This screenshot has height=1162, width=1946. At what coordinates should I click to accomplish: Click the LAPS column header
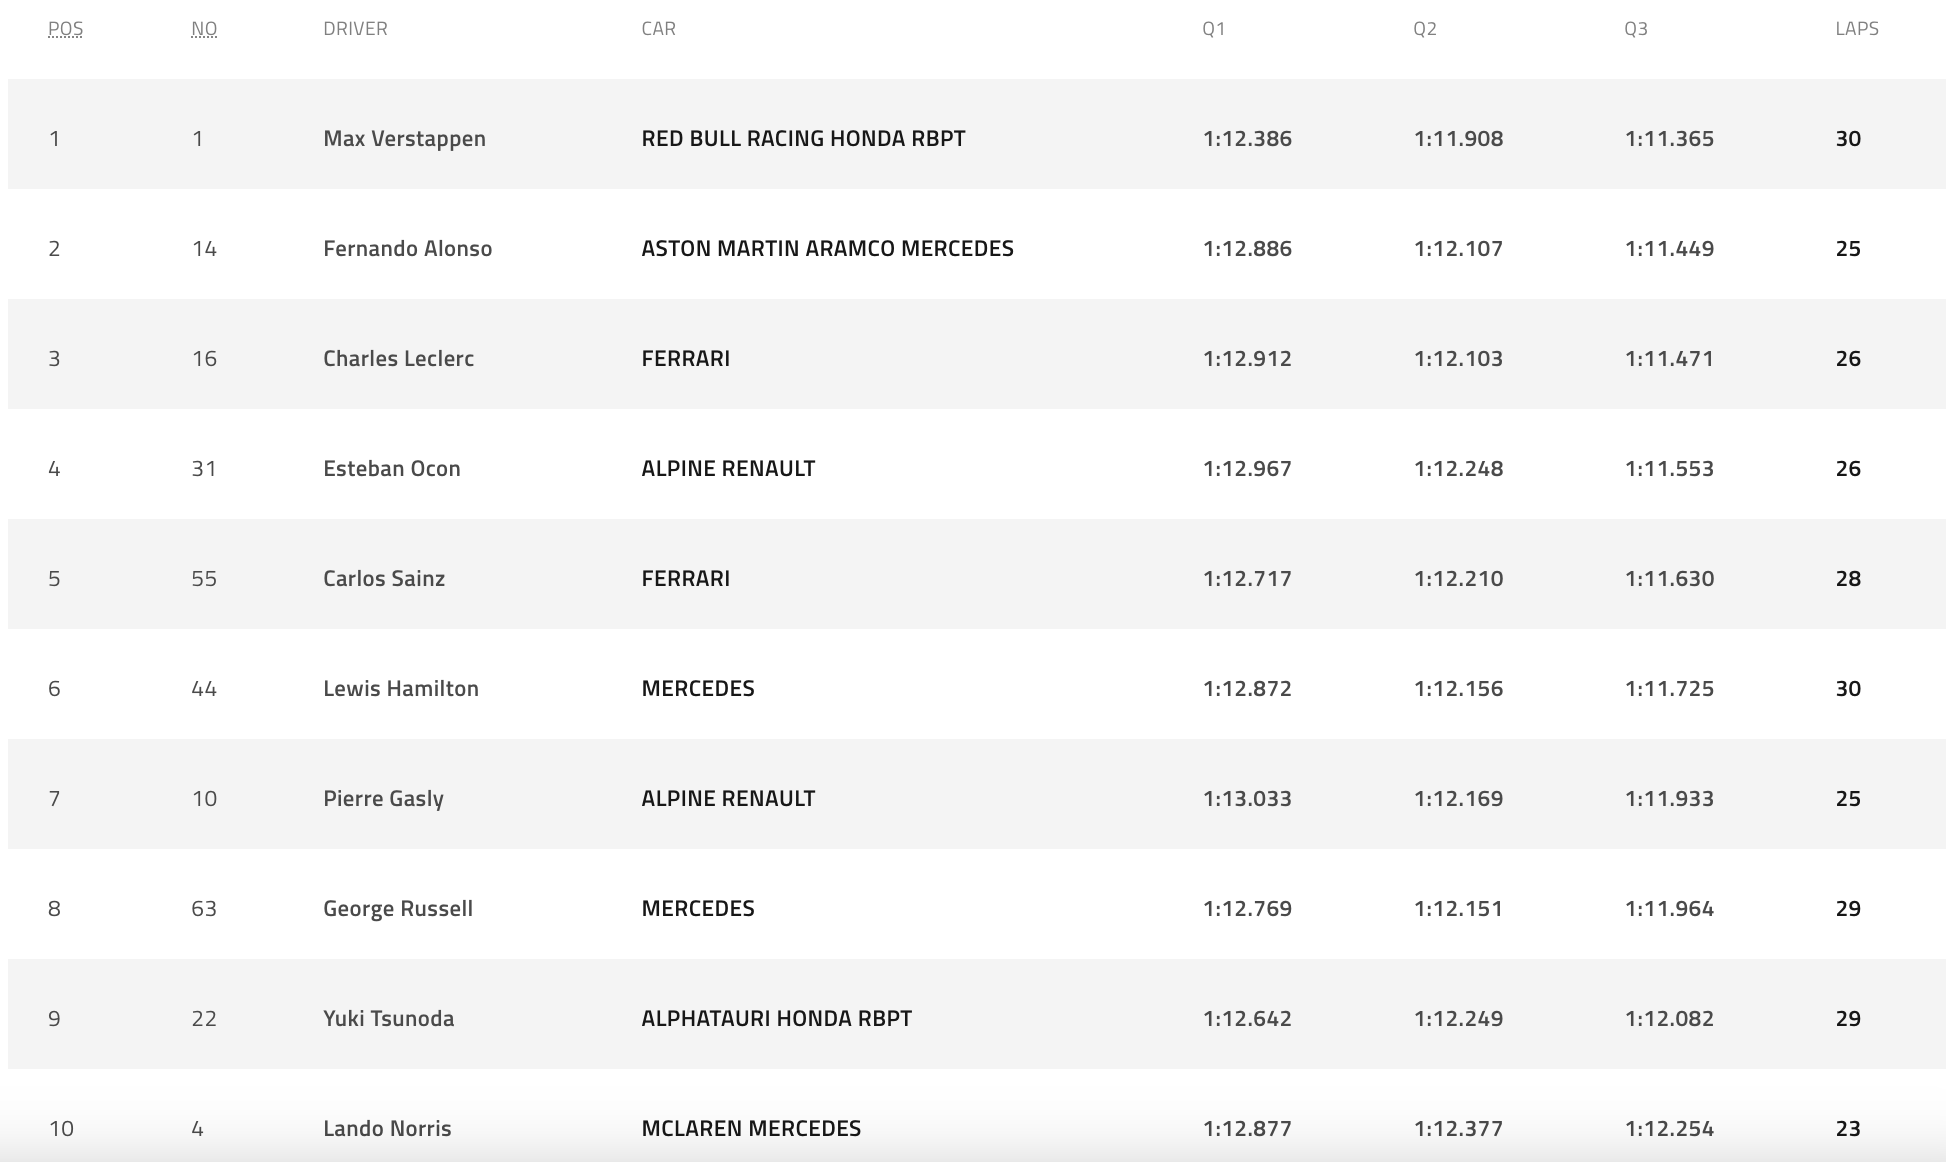(x=1856, y=29)
